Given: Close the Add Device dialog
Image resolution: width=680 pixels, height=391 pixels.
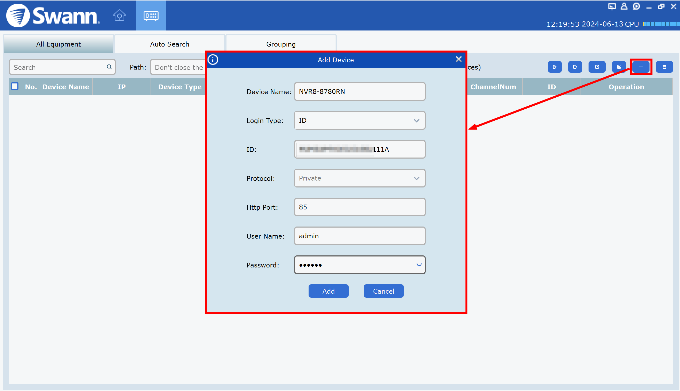Looking at the screenshot, I should [458, 59].
